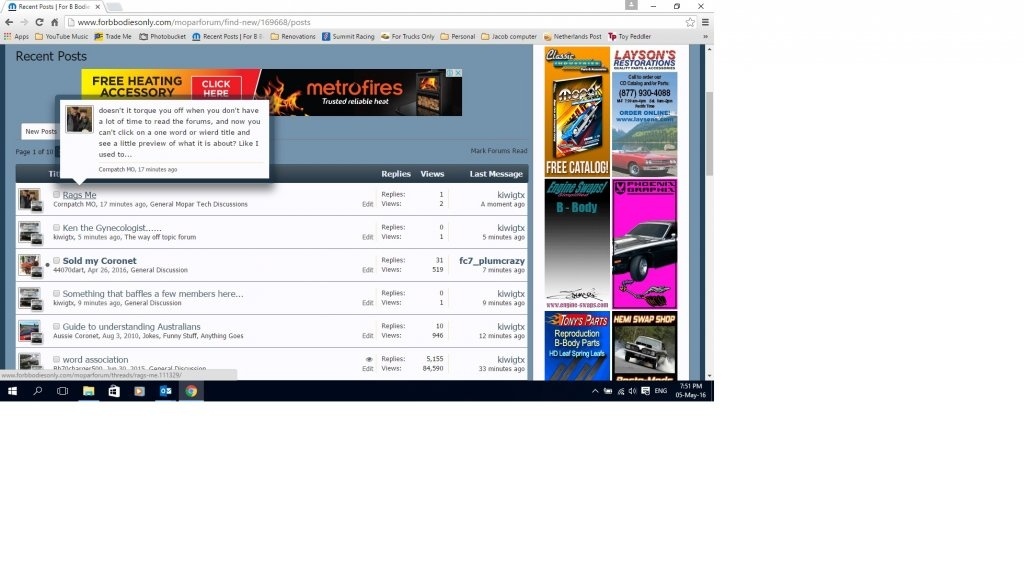Image resolution: width=1024 pixels, height=576 pixels.
Task: Tick the checkbox beside Rags Me thread
Action: [x=57, y=195]
